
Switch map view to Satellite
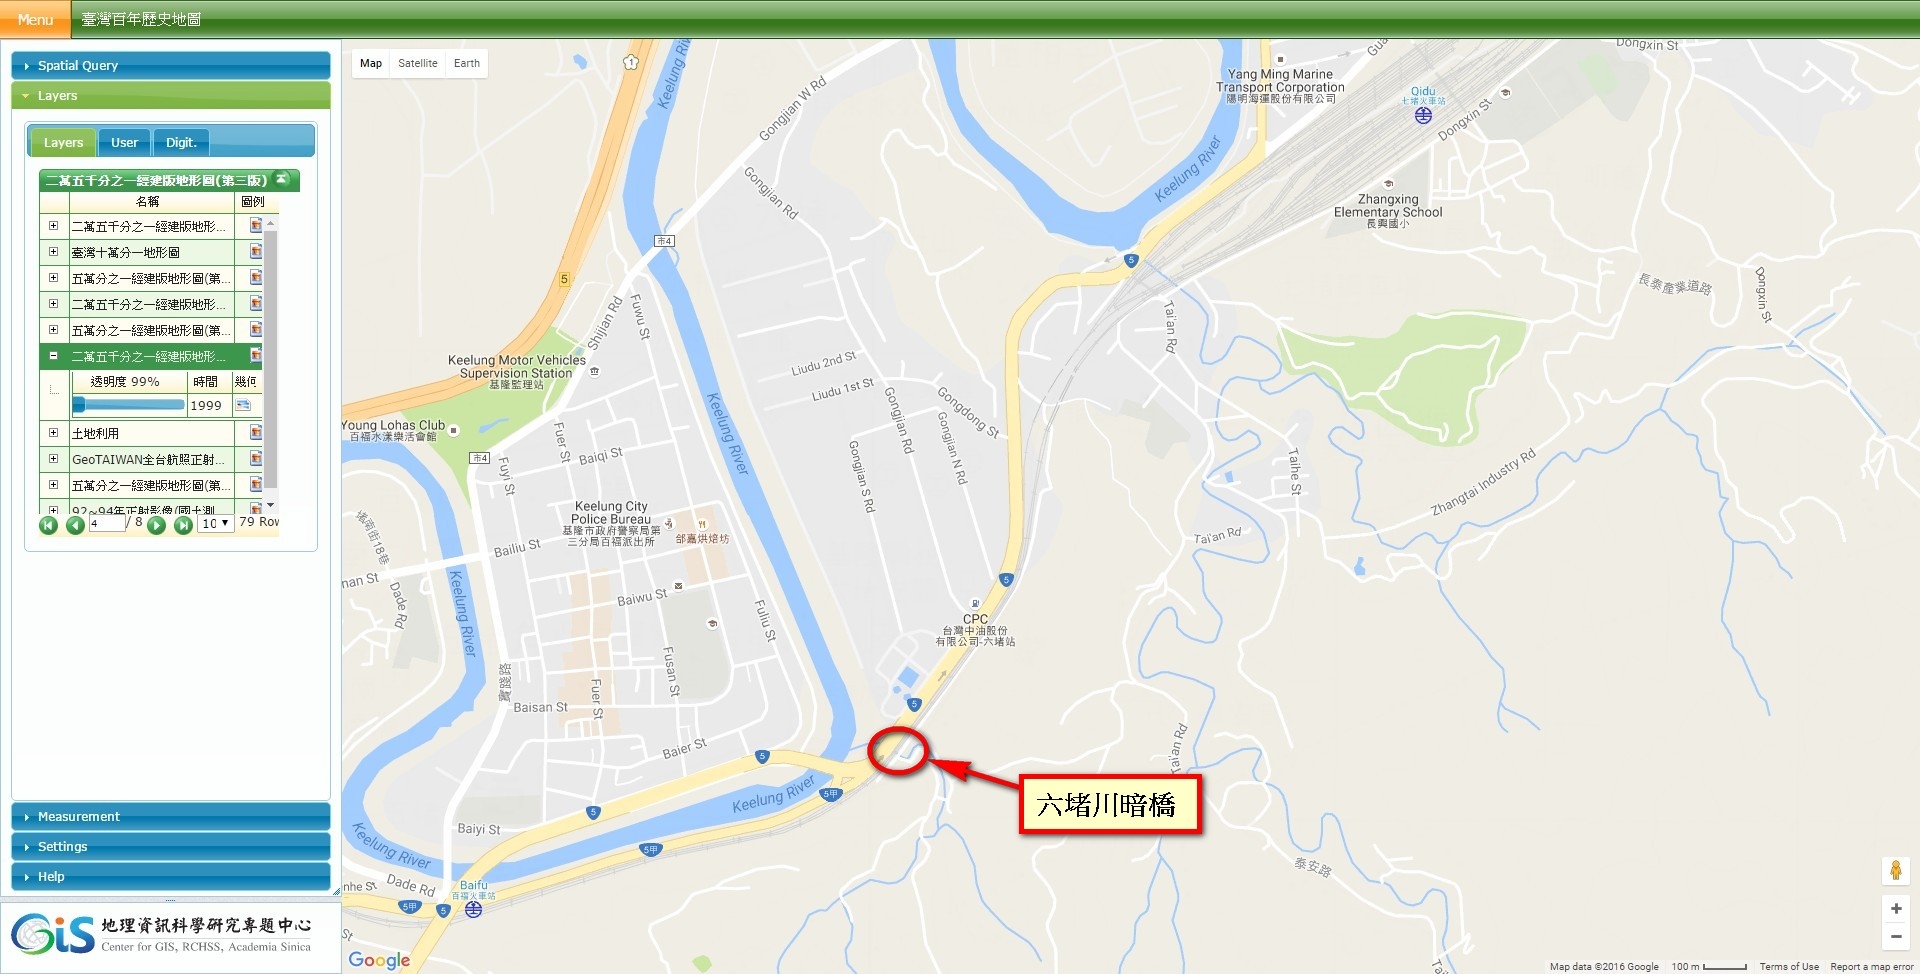pyautogui.click(x=418, y=63)
